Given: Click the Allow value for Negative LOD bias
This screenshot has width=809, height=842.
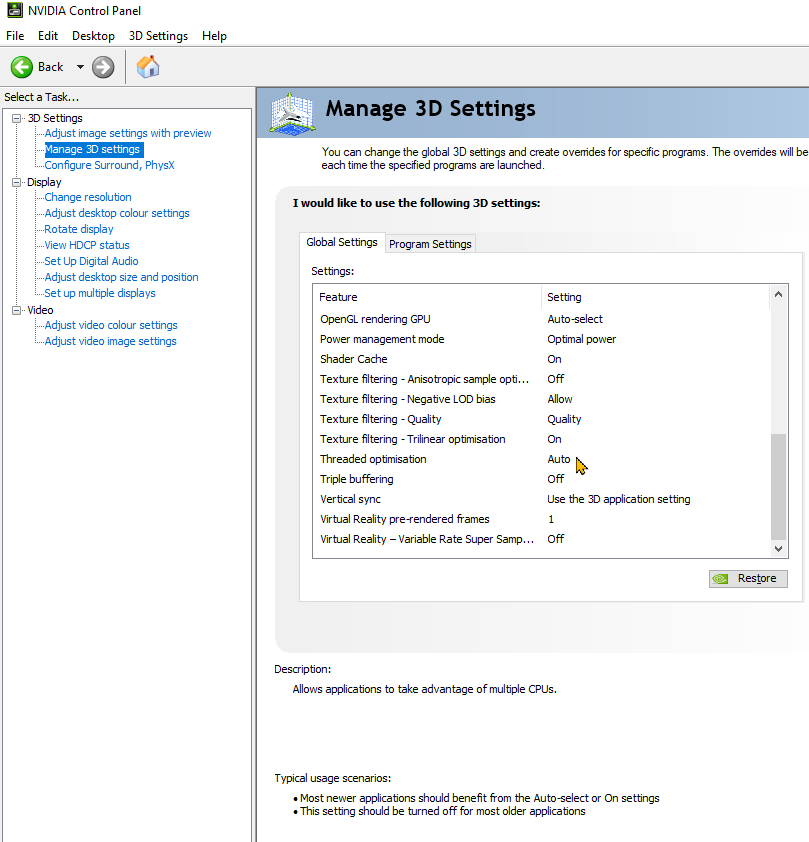Looking at the screenshot, I should pyautogui.click(x=560, y=399).
